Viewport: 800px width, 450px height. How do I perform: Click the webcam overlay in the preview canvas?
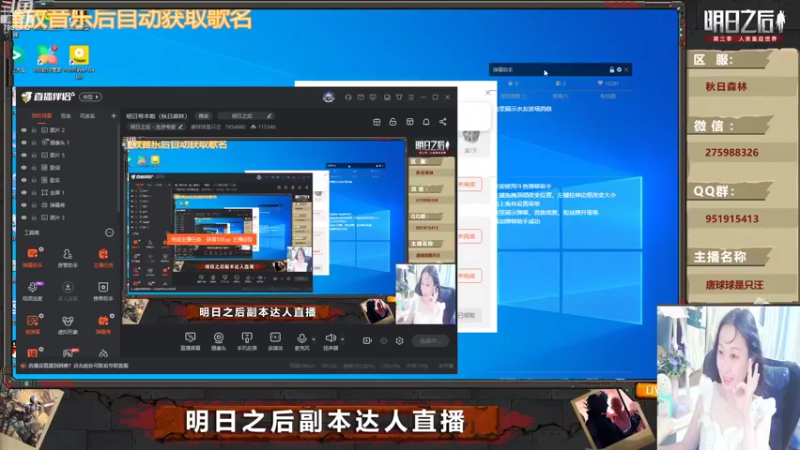426,294
